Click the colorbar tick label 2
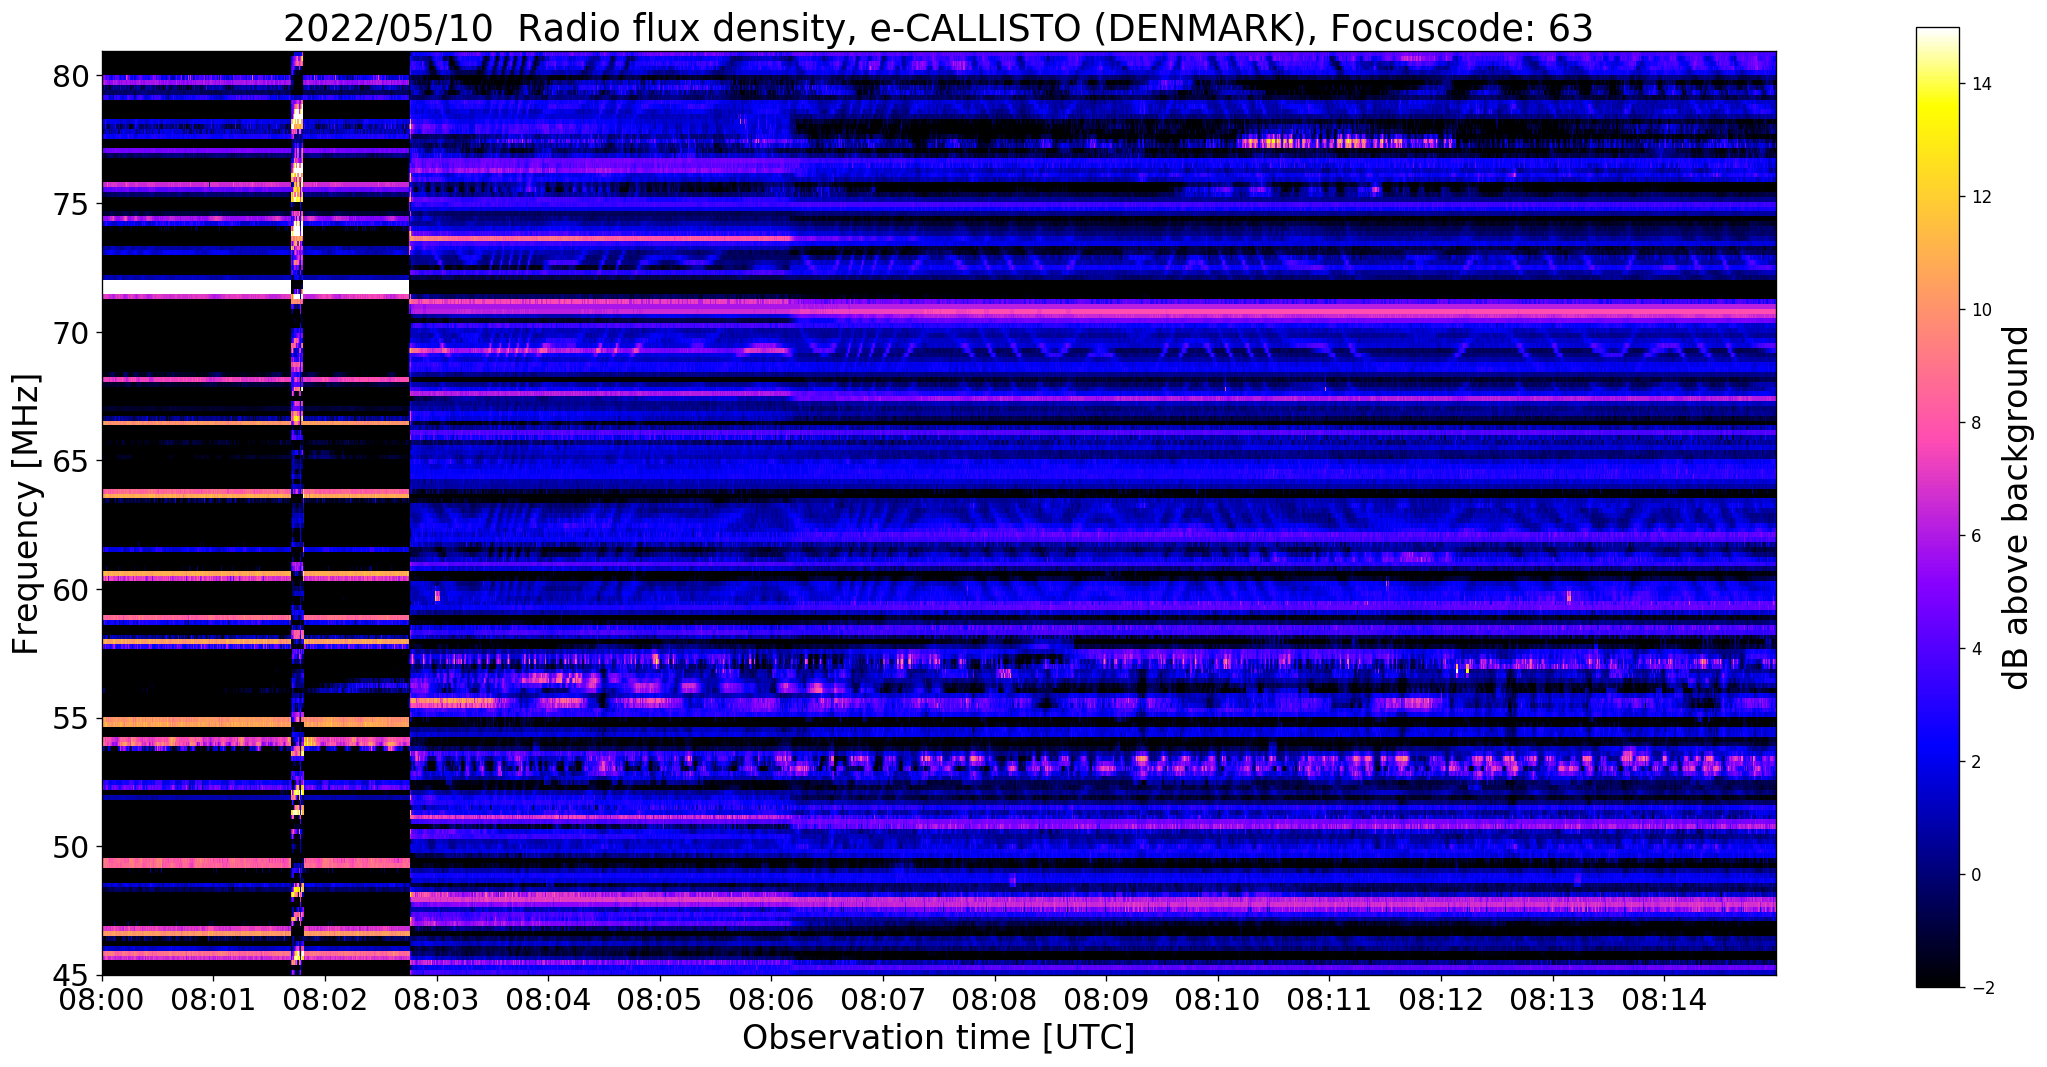Viewport: 2047px width, 1067px height. tap(1975, 762)
